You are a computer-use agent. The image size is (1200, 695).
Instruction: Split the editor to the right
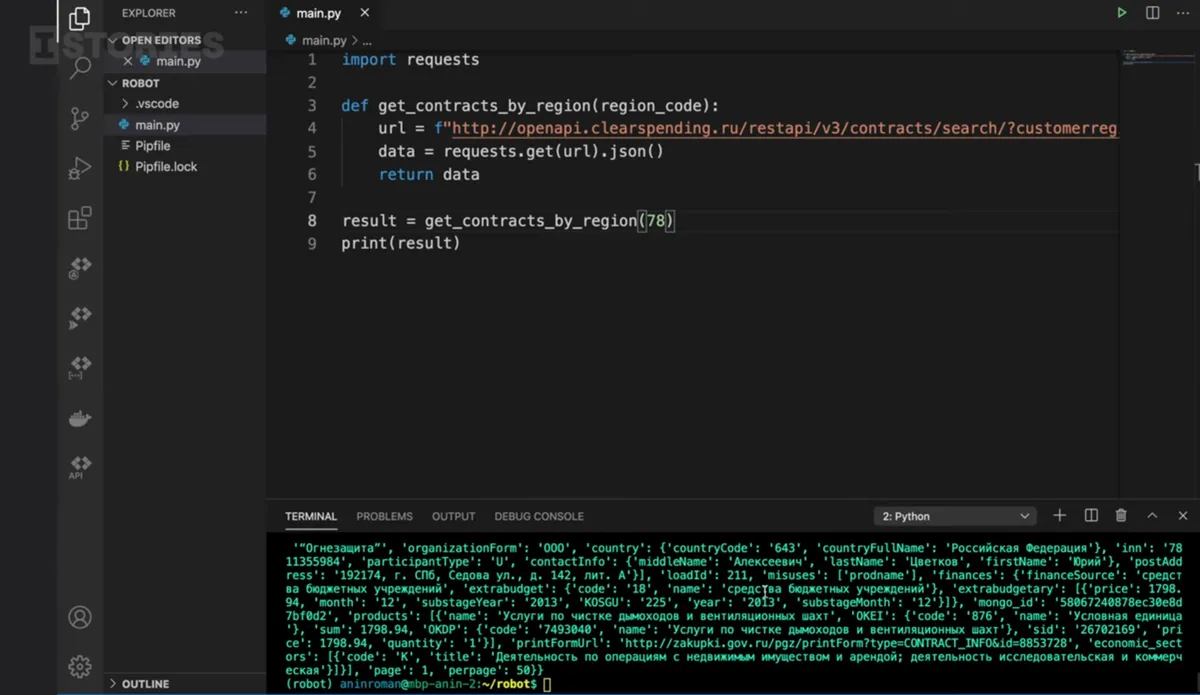coord(1153,13)
